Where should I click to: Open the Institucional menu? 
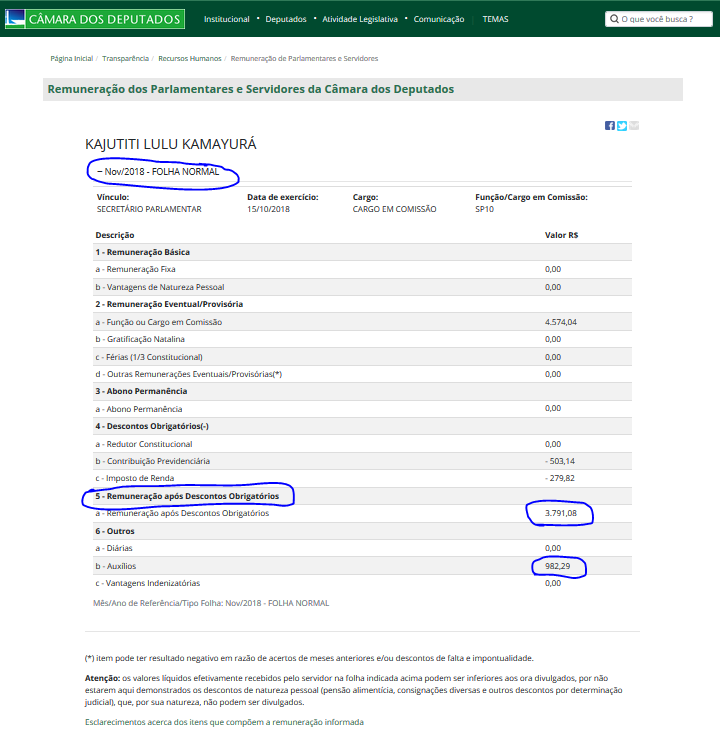tap(226, 19)
